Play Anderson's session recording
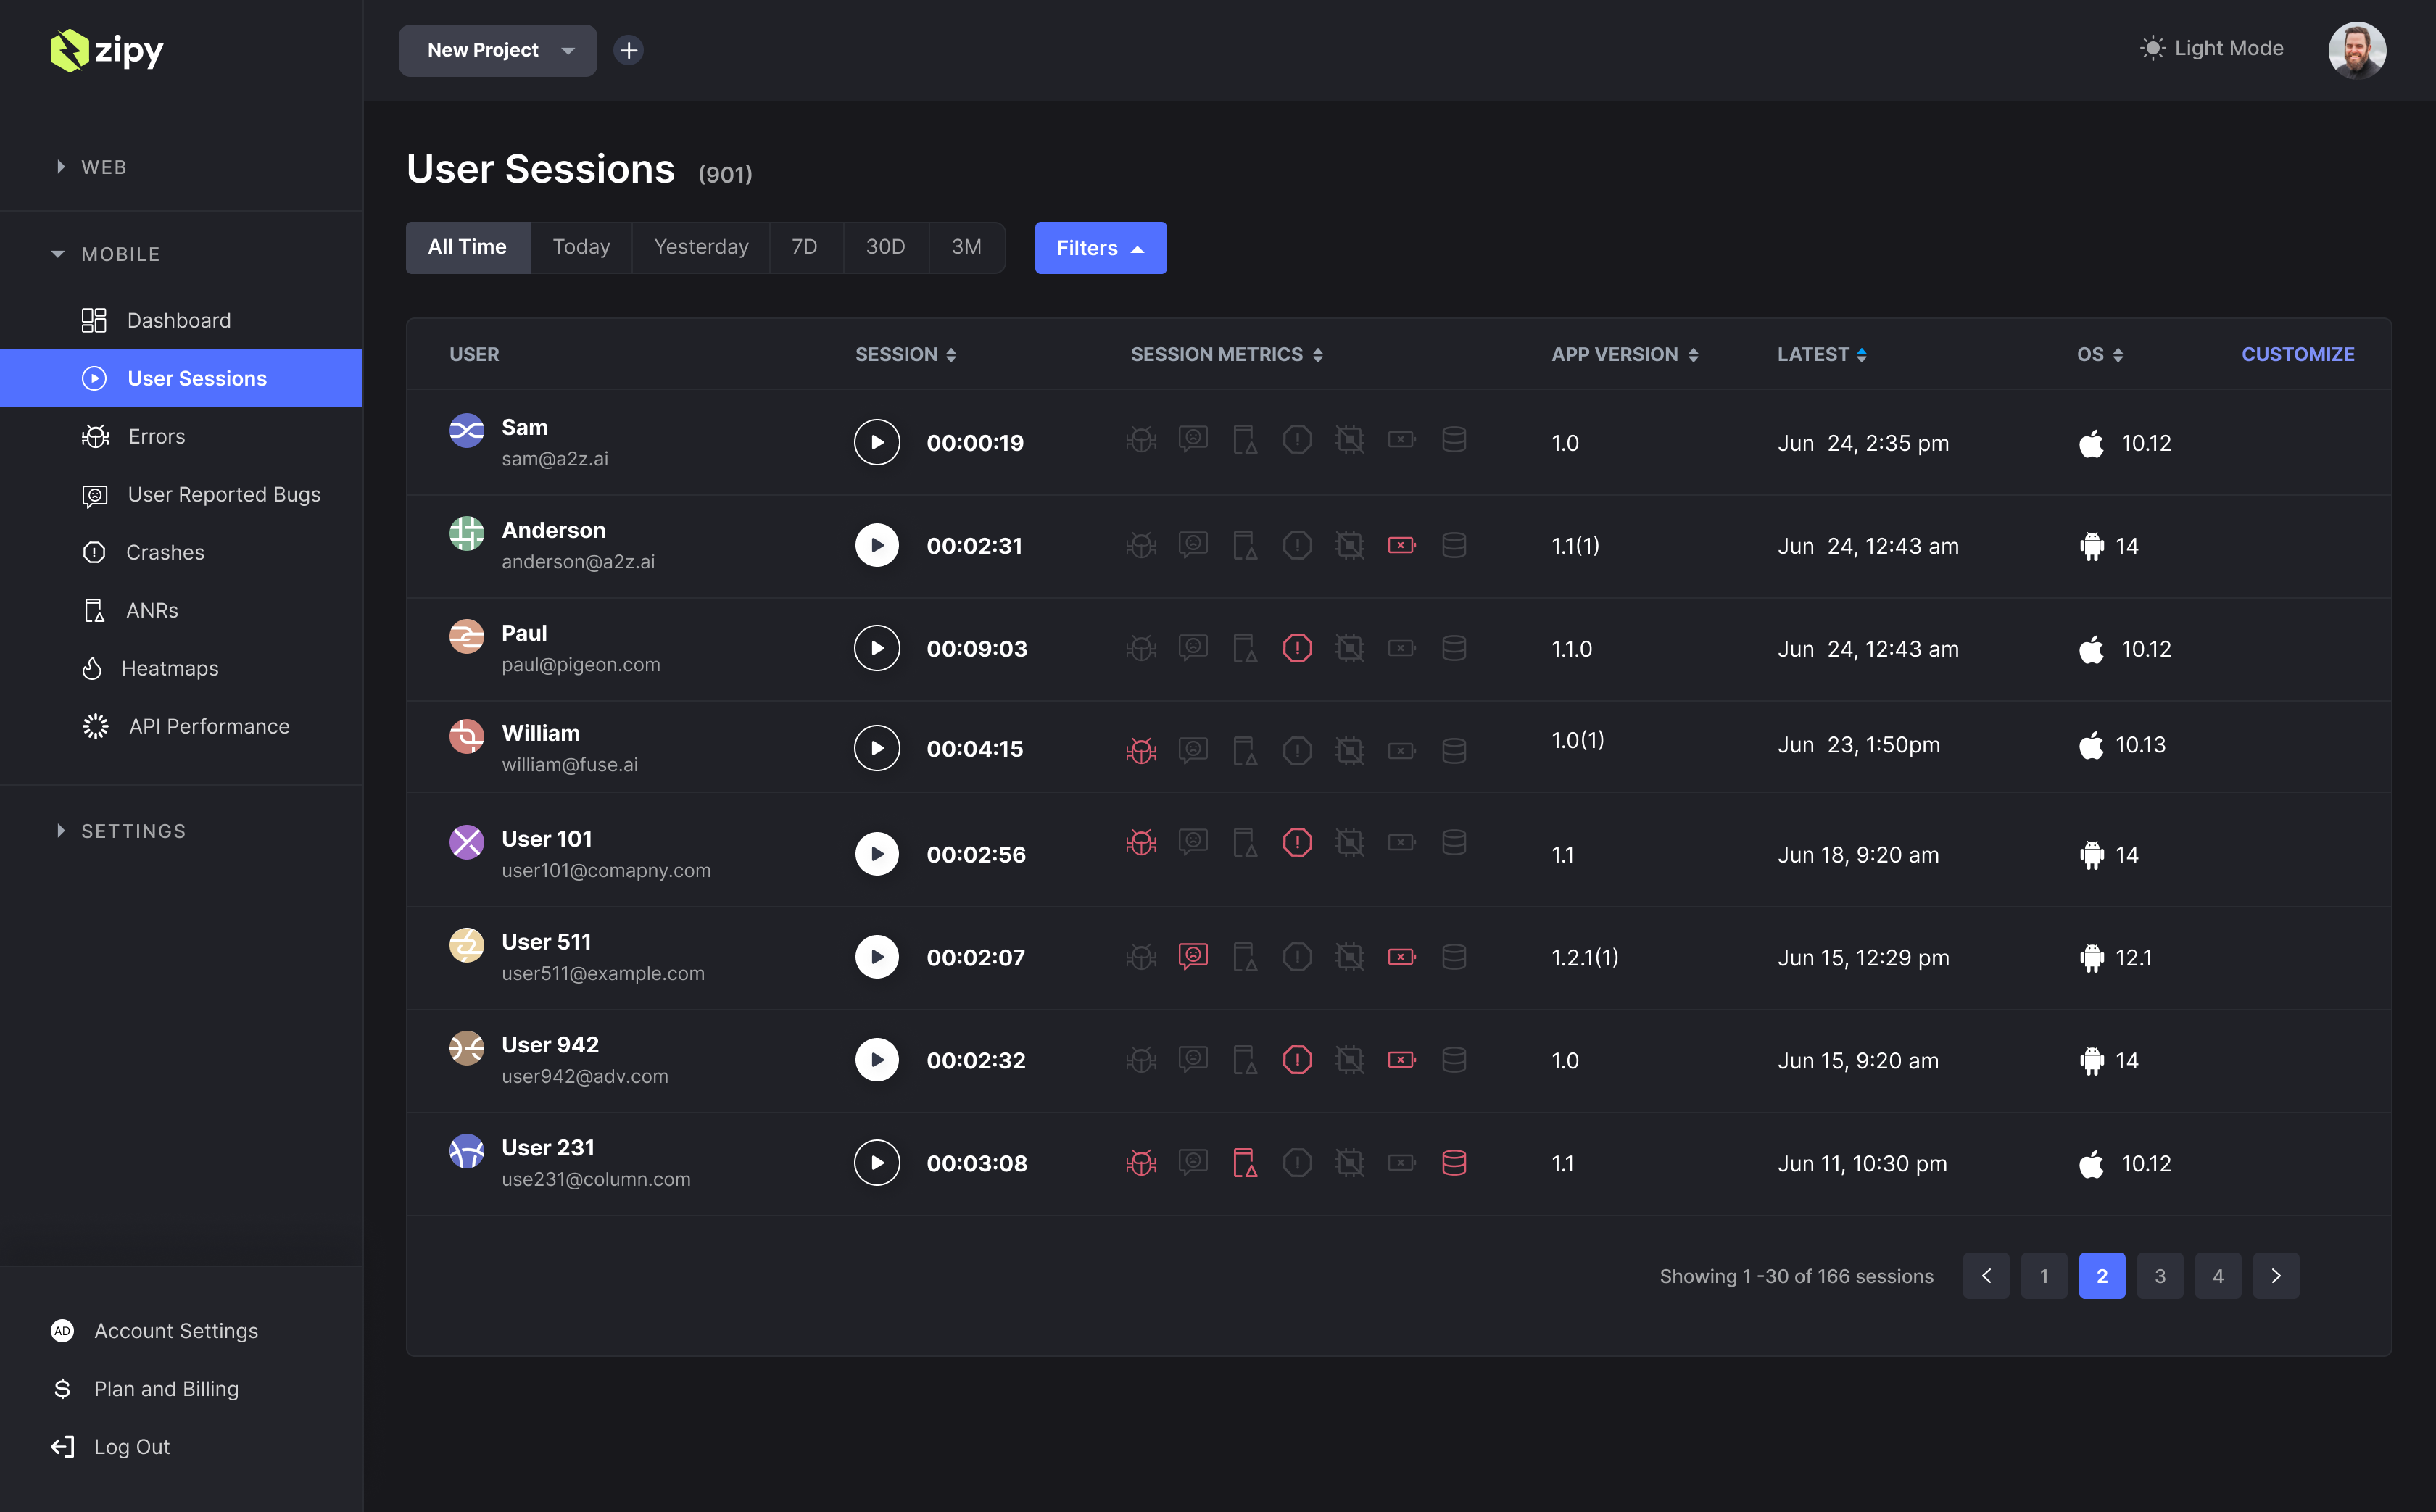This screenshot has height=1512, width=2436. click(x=877, y=545)
